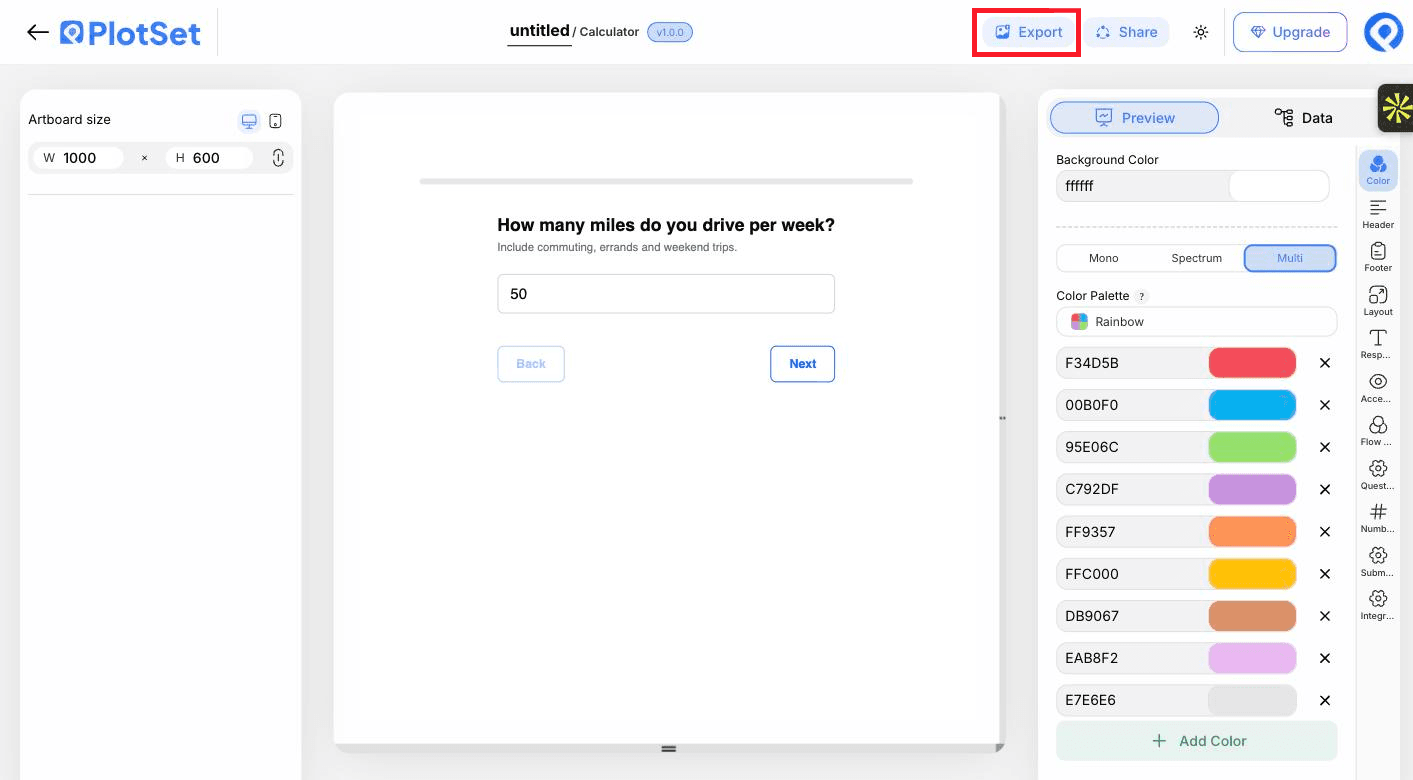This screenshot has height=780, width=1413.
Task: Open the Footer settings sidebar icon
Action: (1378, 257)
